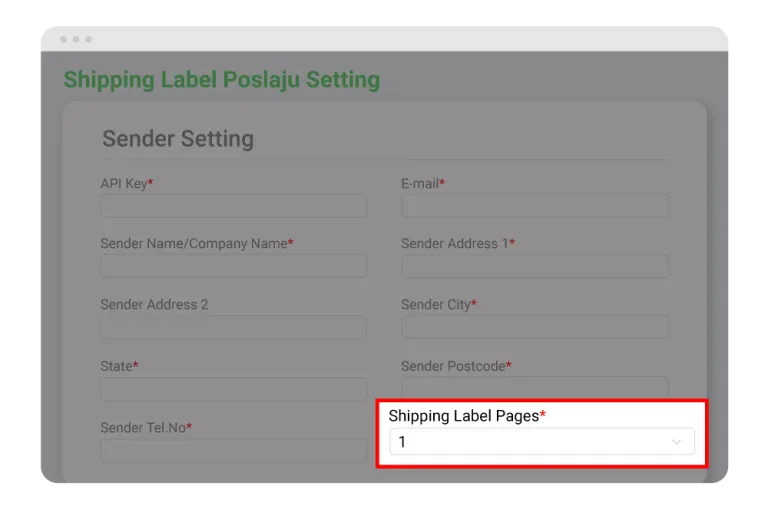Click into Sender Address 1 field
The height and width of the screenshot is (509, 768).
tap(535, 266)
